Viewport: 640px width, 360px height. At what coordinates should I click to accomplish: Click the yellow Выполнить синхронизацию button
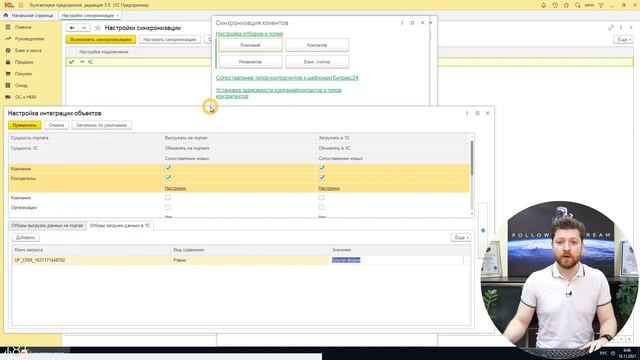click(101, 40)
